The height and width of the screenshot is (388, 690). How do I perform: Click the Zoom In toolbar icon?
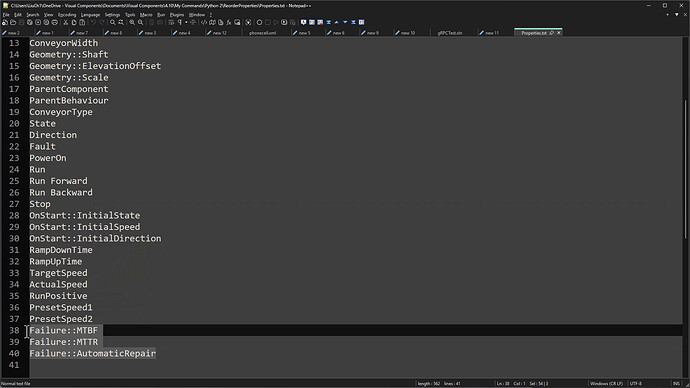tap(132, 22)
